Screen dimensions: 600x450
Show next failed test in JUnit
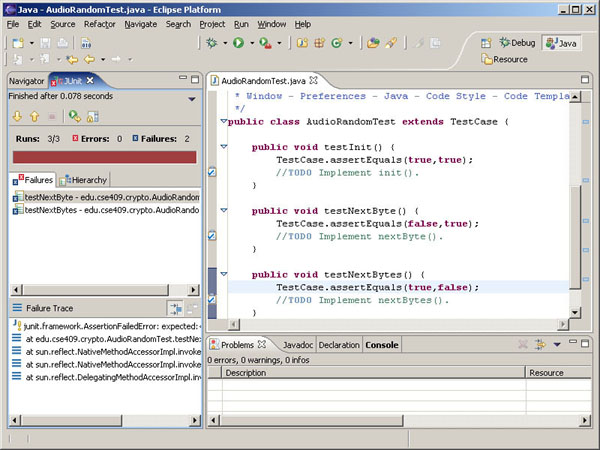point(17,117)
